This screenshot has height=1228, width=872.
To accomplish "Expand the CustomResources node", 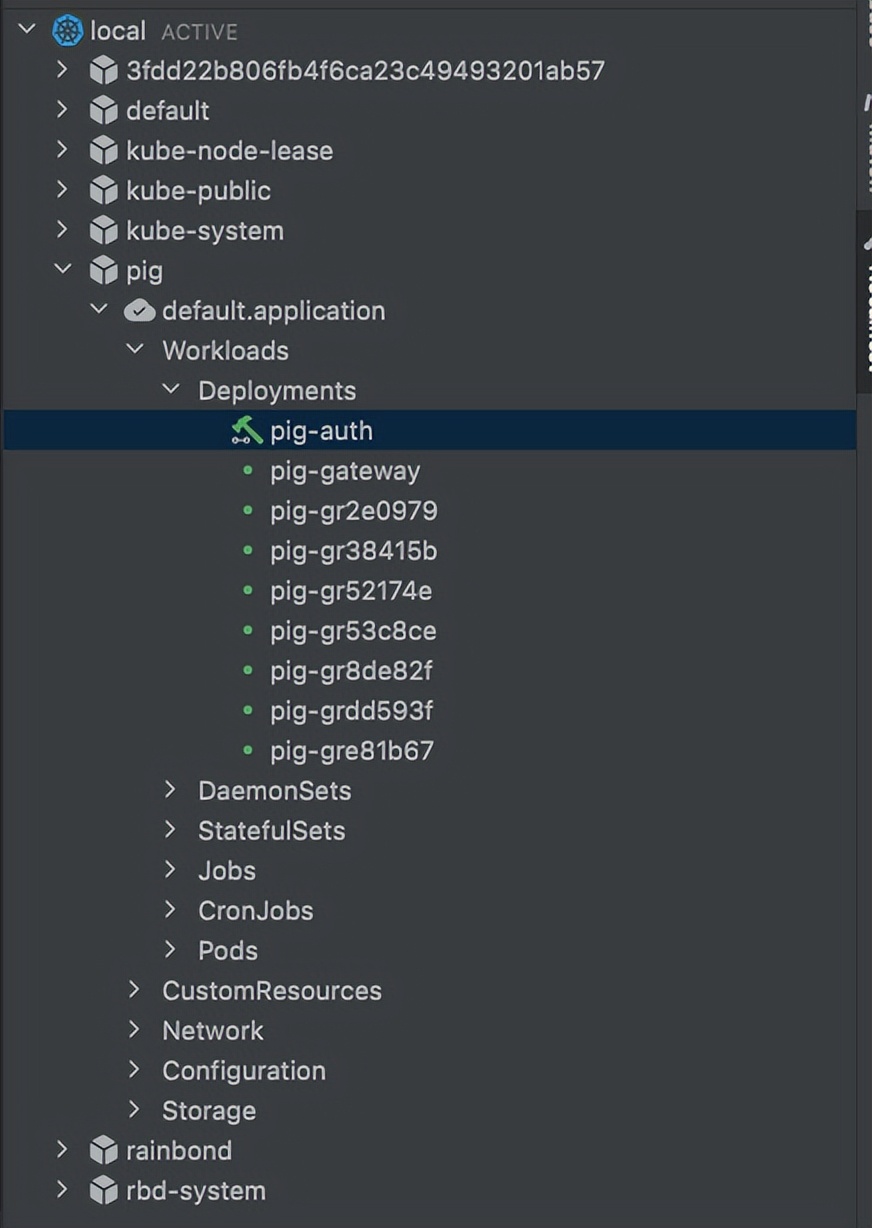I will click(x=136, y=991).
